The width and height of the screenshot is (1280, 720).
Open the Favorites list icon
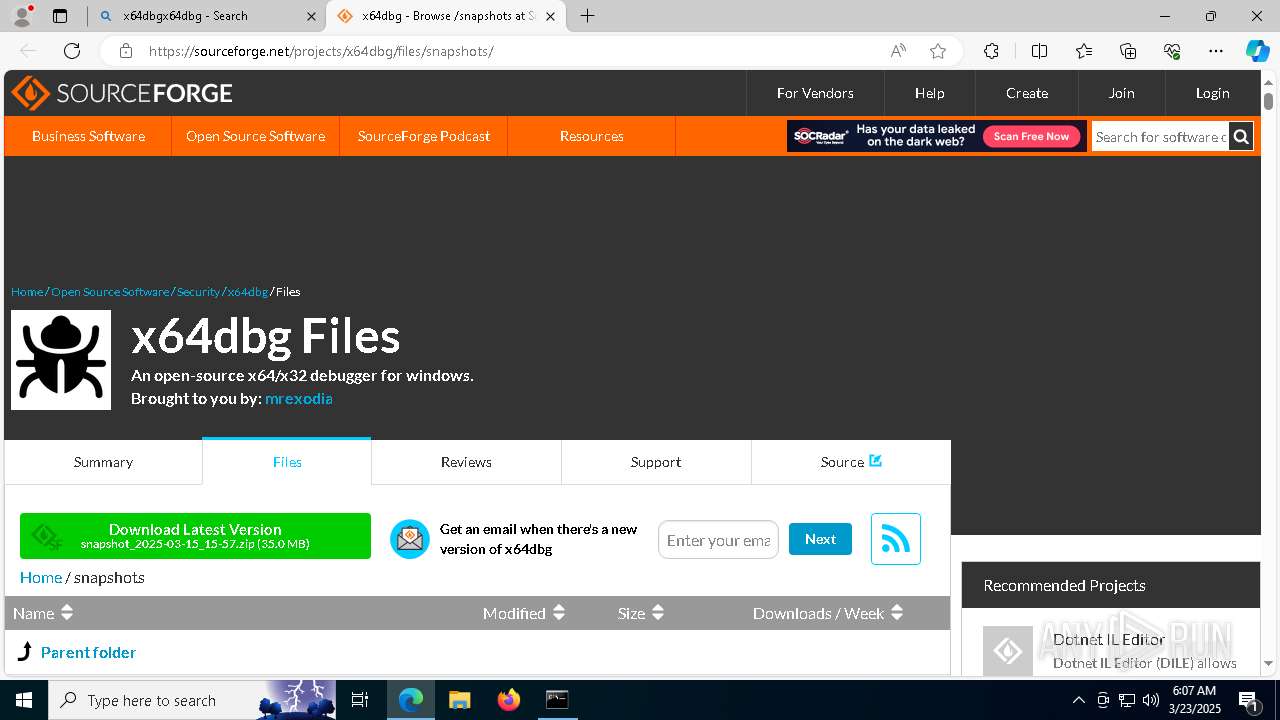point(1084,51)
